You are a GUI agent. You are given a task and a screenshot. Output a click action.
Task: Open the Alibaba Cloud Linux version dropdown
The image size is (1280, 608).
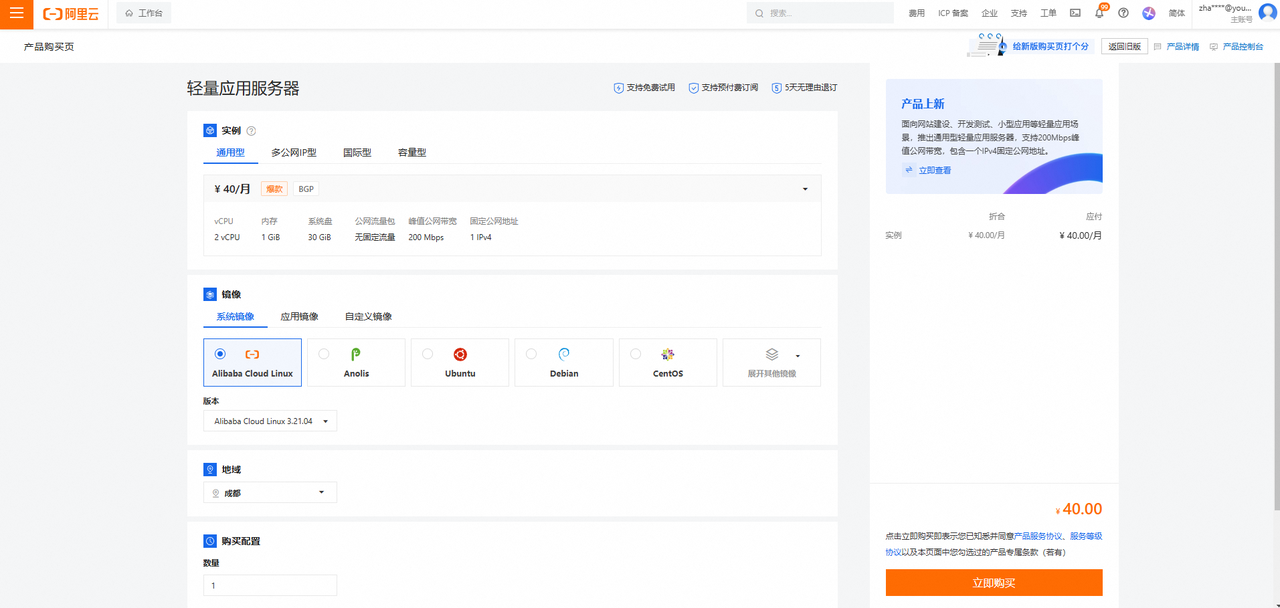tap(270, 421)
